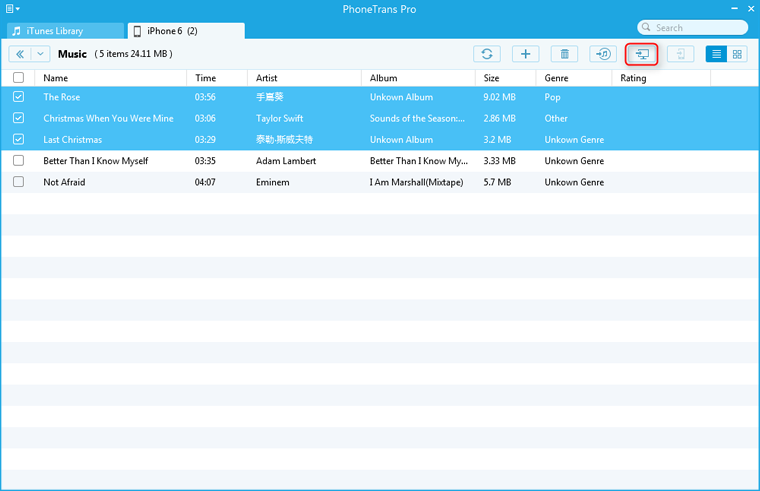Uncheck the song The Rose
The width and height of the screenshot is (760, 491).
pyautogui.click(x=19, y=97)
